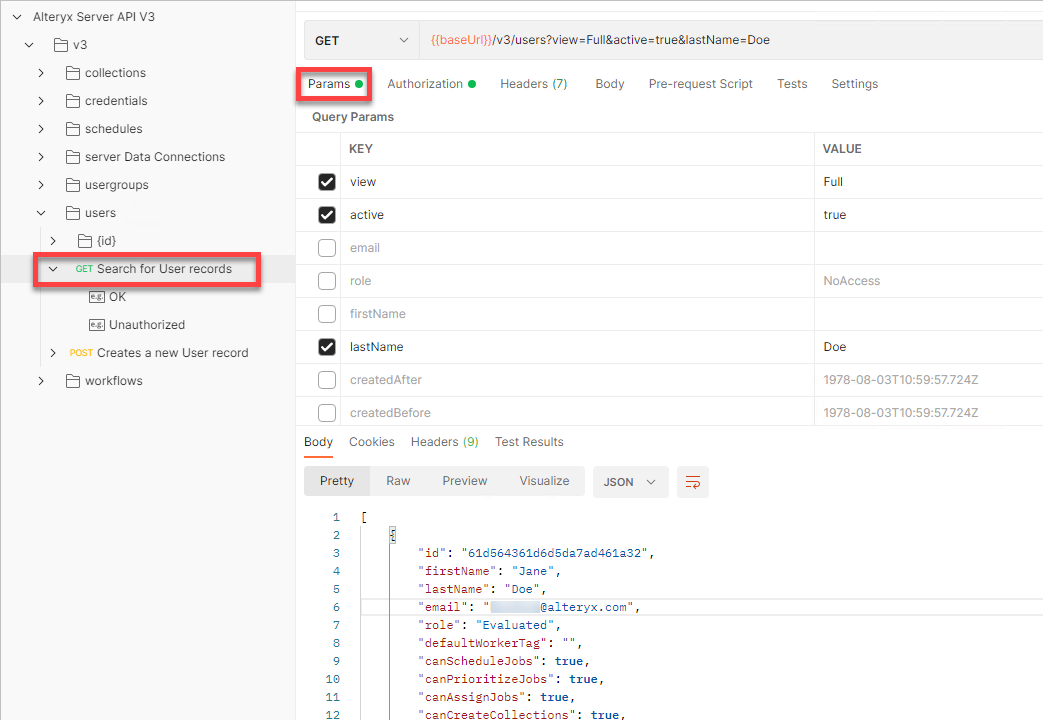Toggle line wrapping in the response viewer
The image size is (1043, 720).
tap(692, 481)
